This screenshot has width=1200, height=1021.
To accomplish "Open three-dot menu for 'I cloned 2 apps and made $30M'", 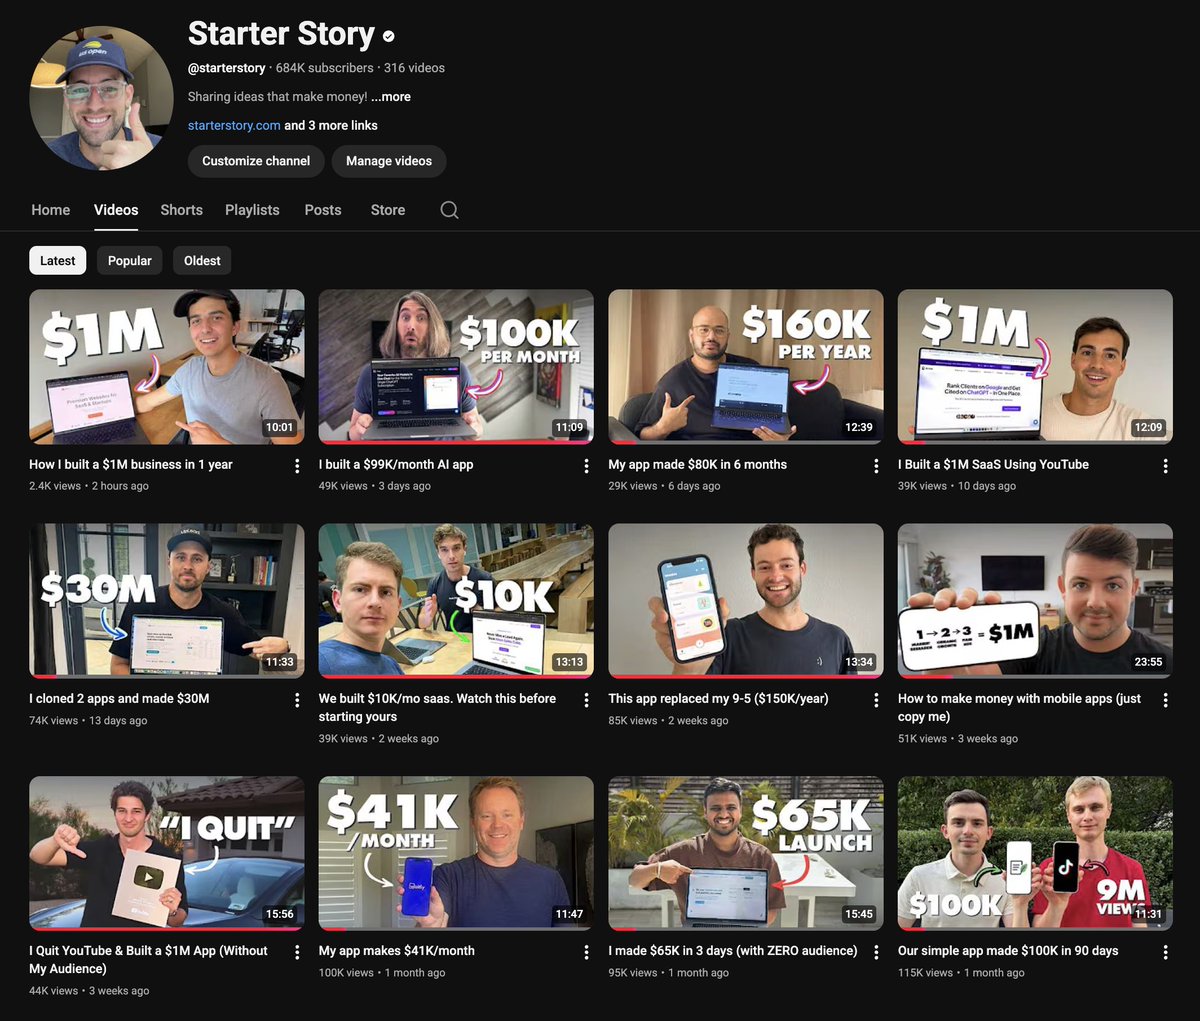I will tap(297, 700).
